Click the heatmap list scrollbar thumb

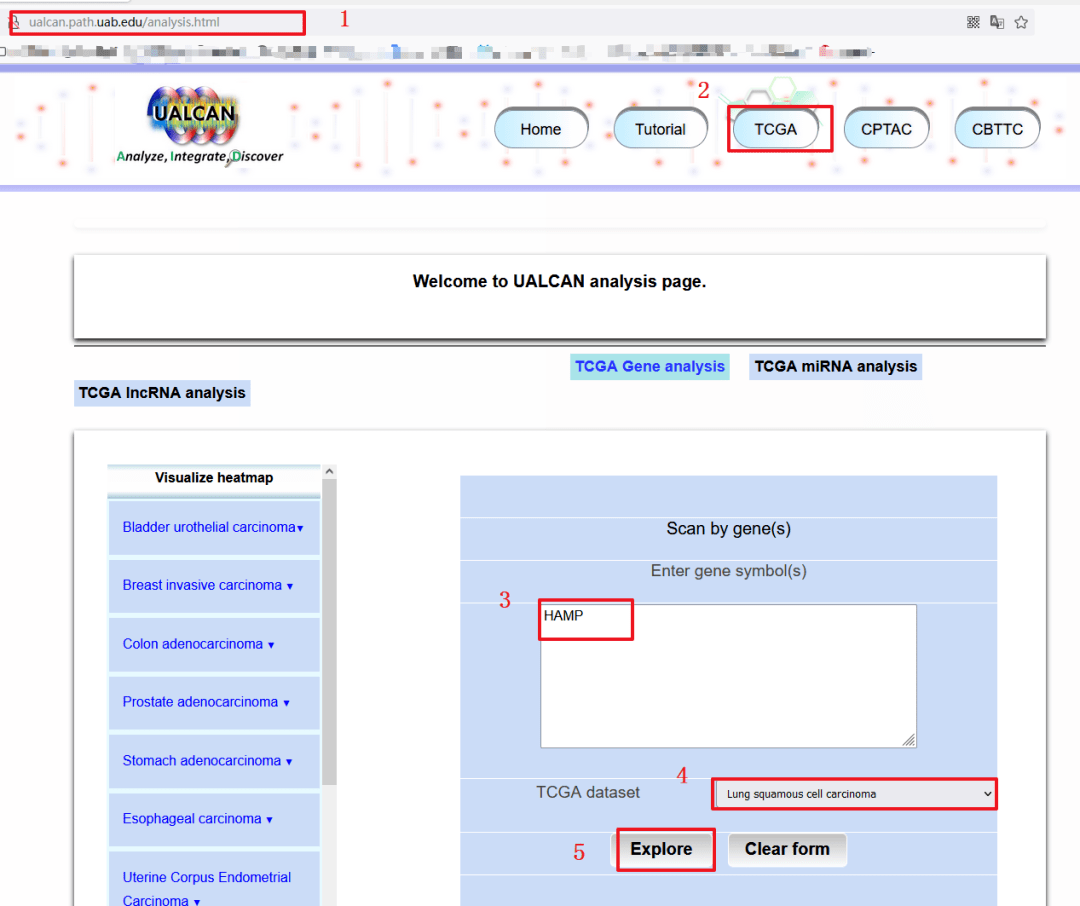pyautogui.click(x=329, y=632)
